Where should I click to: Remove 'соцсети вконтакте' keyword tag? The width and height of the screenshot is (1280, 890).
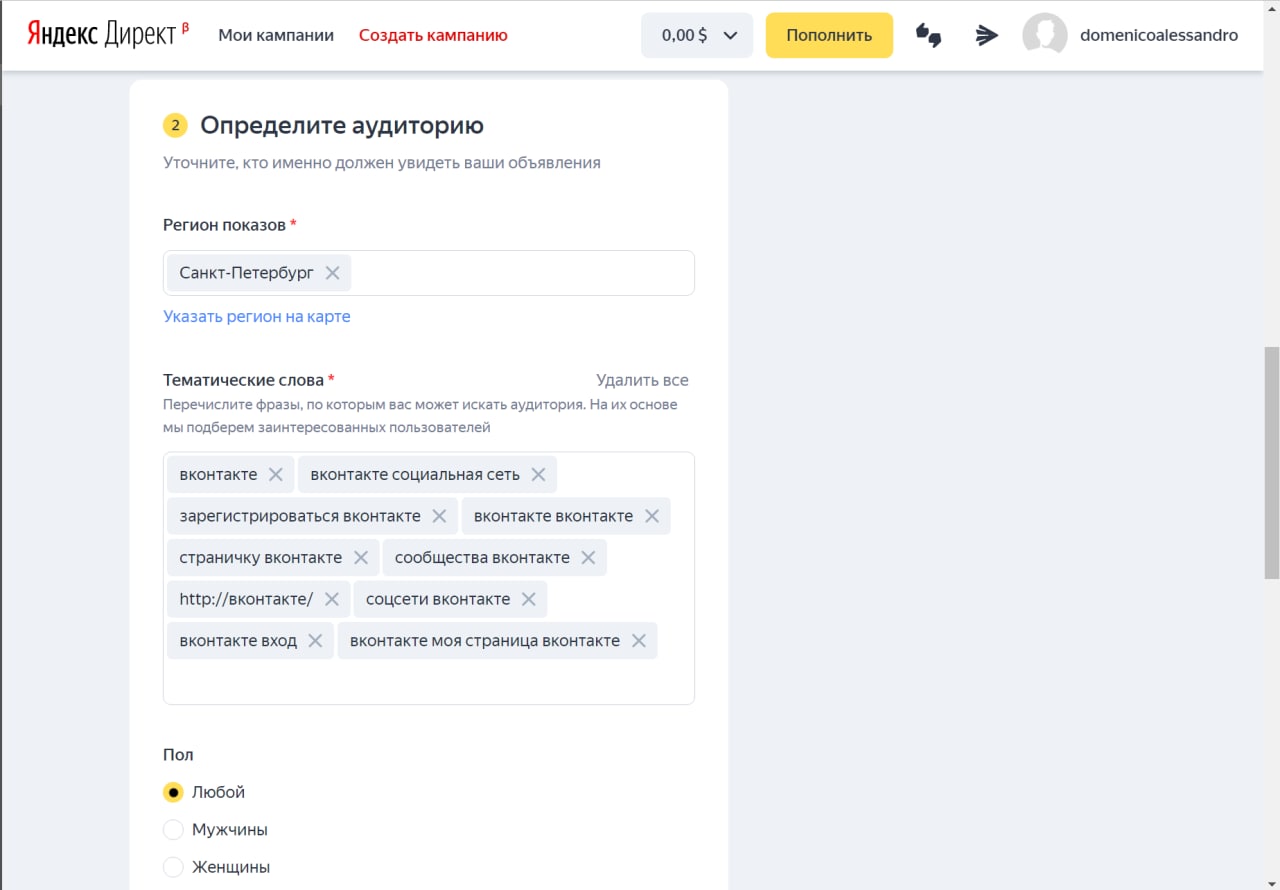tap(529, 599)
